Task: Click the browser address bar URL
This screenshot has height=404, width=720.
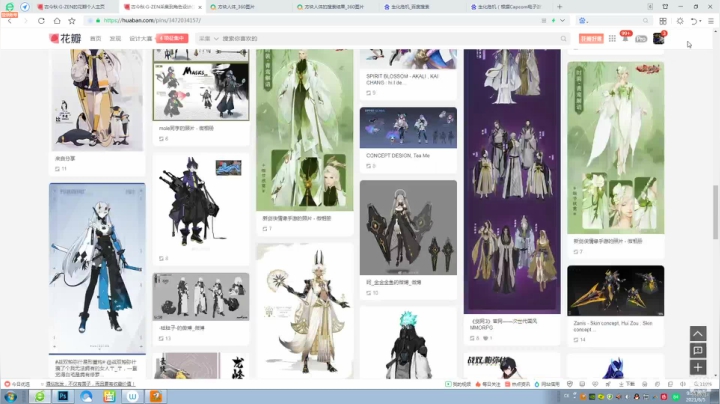Action: [x=152, y=21]
